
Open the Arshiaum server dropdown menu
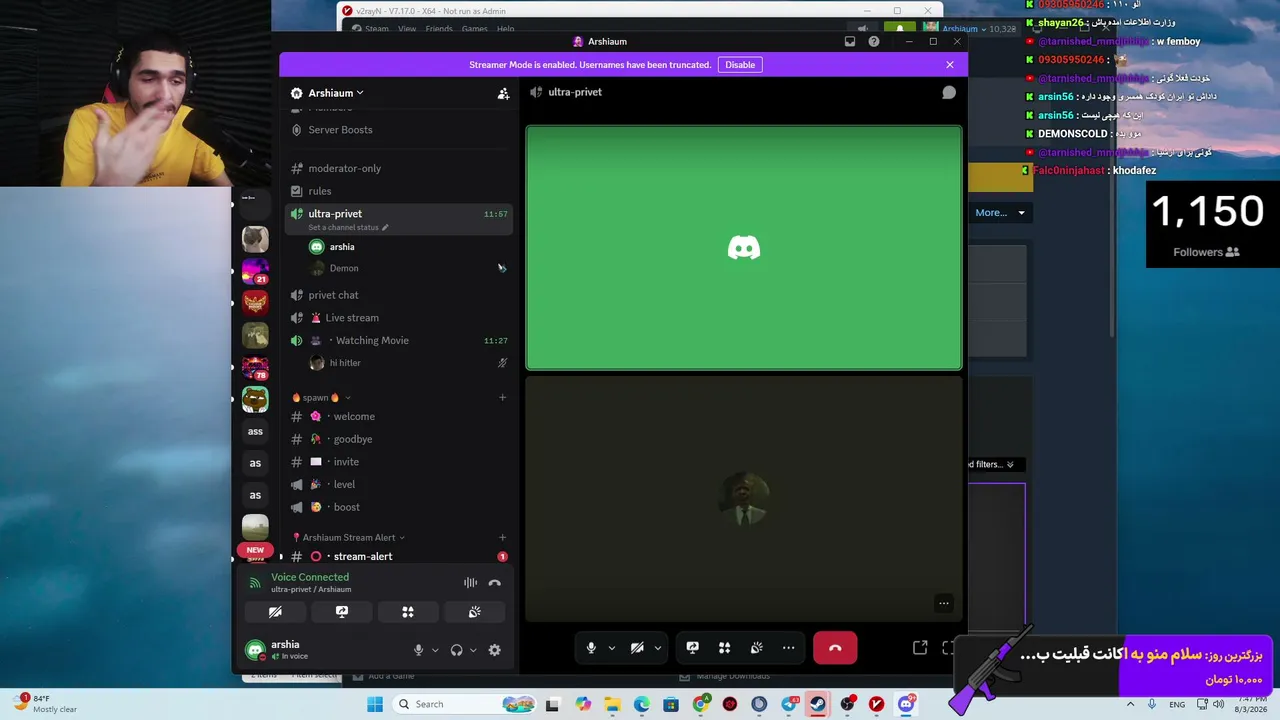tap(336, 93)
